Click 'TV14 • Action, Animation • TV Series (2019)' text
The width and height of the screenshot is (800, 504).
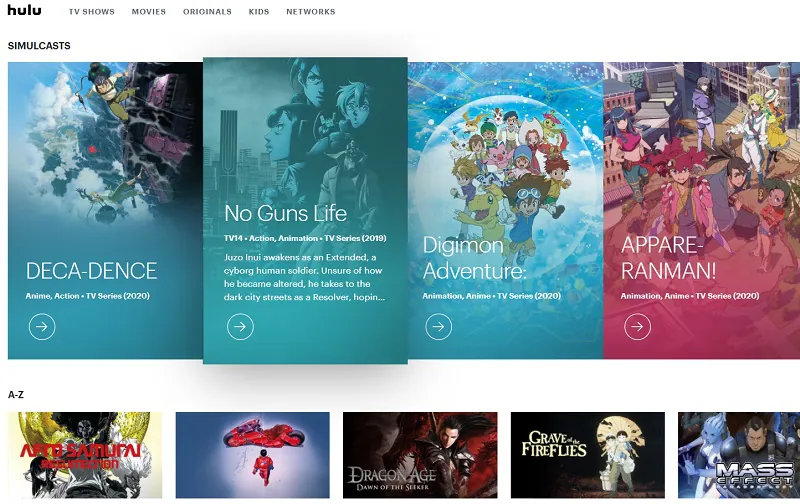coord(305,238)
